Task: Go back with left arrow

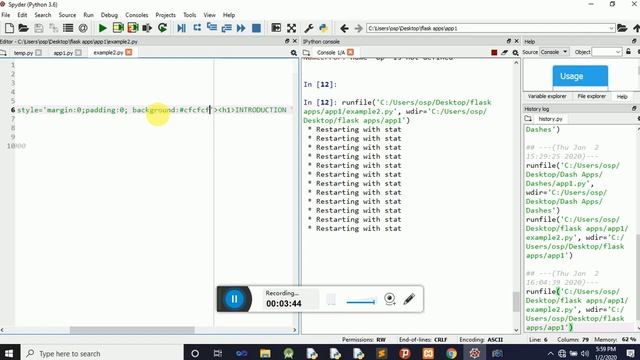Action: [344, 28]
